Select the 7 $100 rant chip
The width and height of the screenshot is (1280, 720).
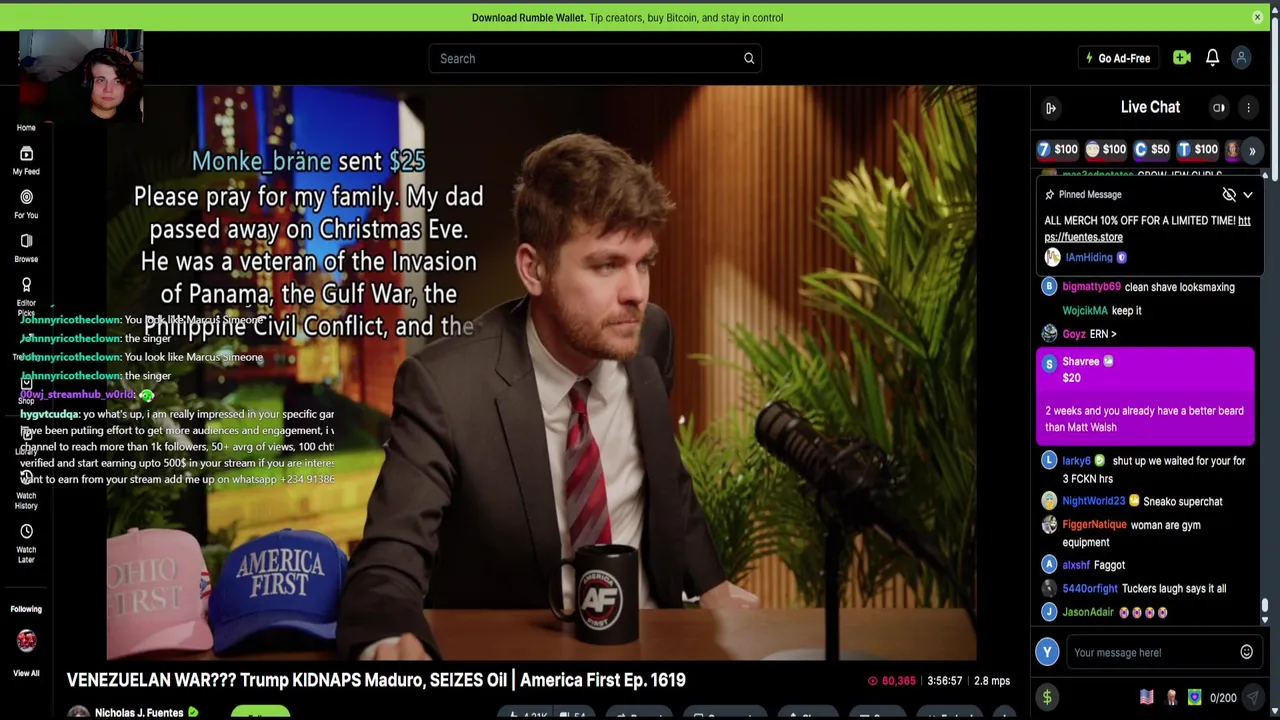click(x=1057, y=150)
